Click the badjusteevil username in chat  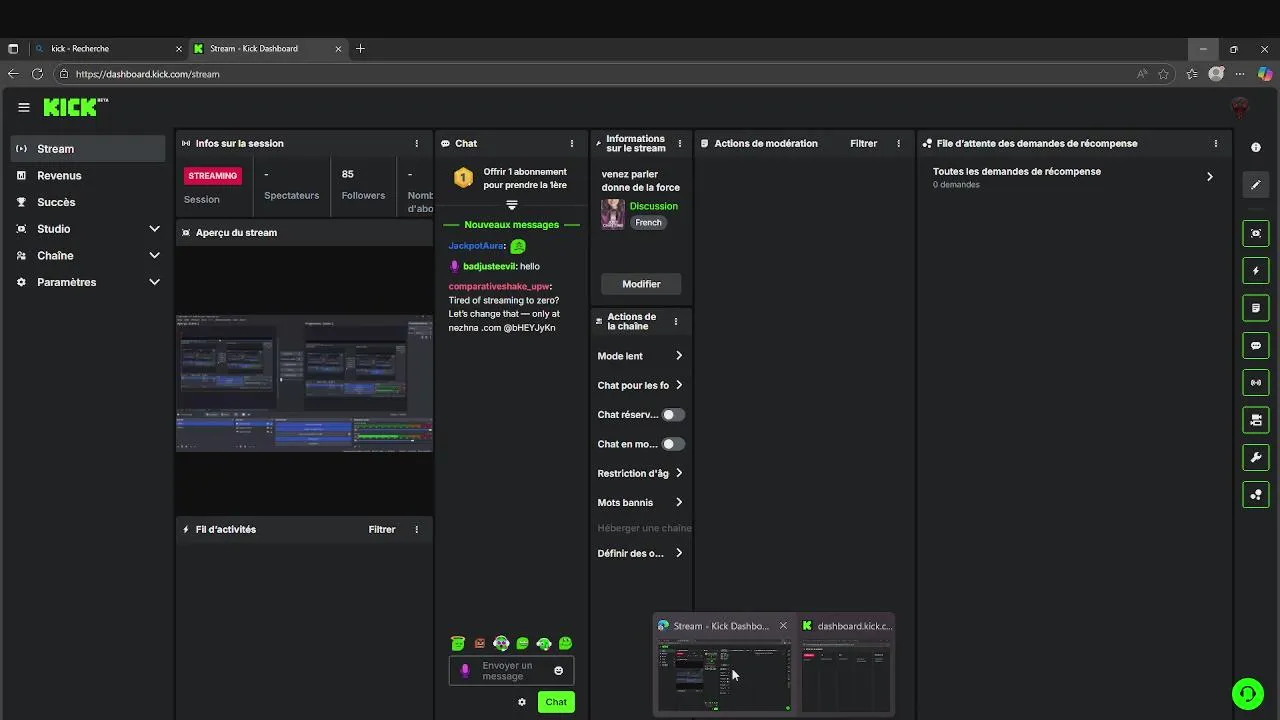489,267
